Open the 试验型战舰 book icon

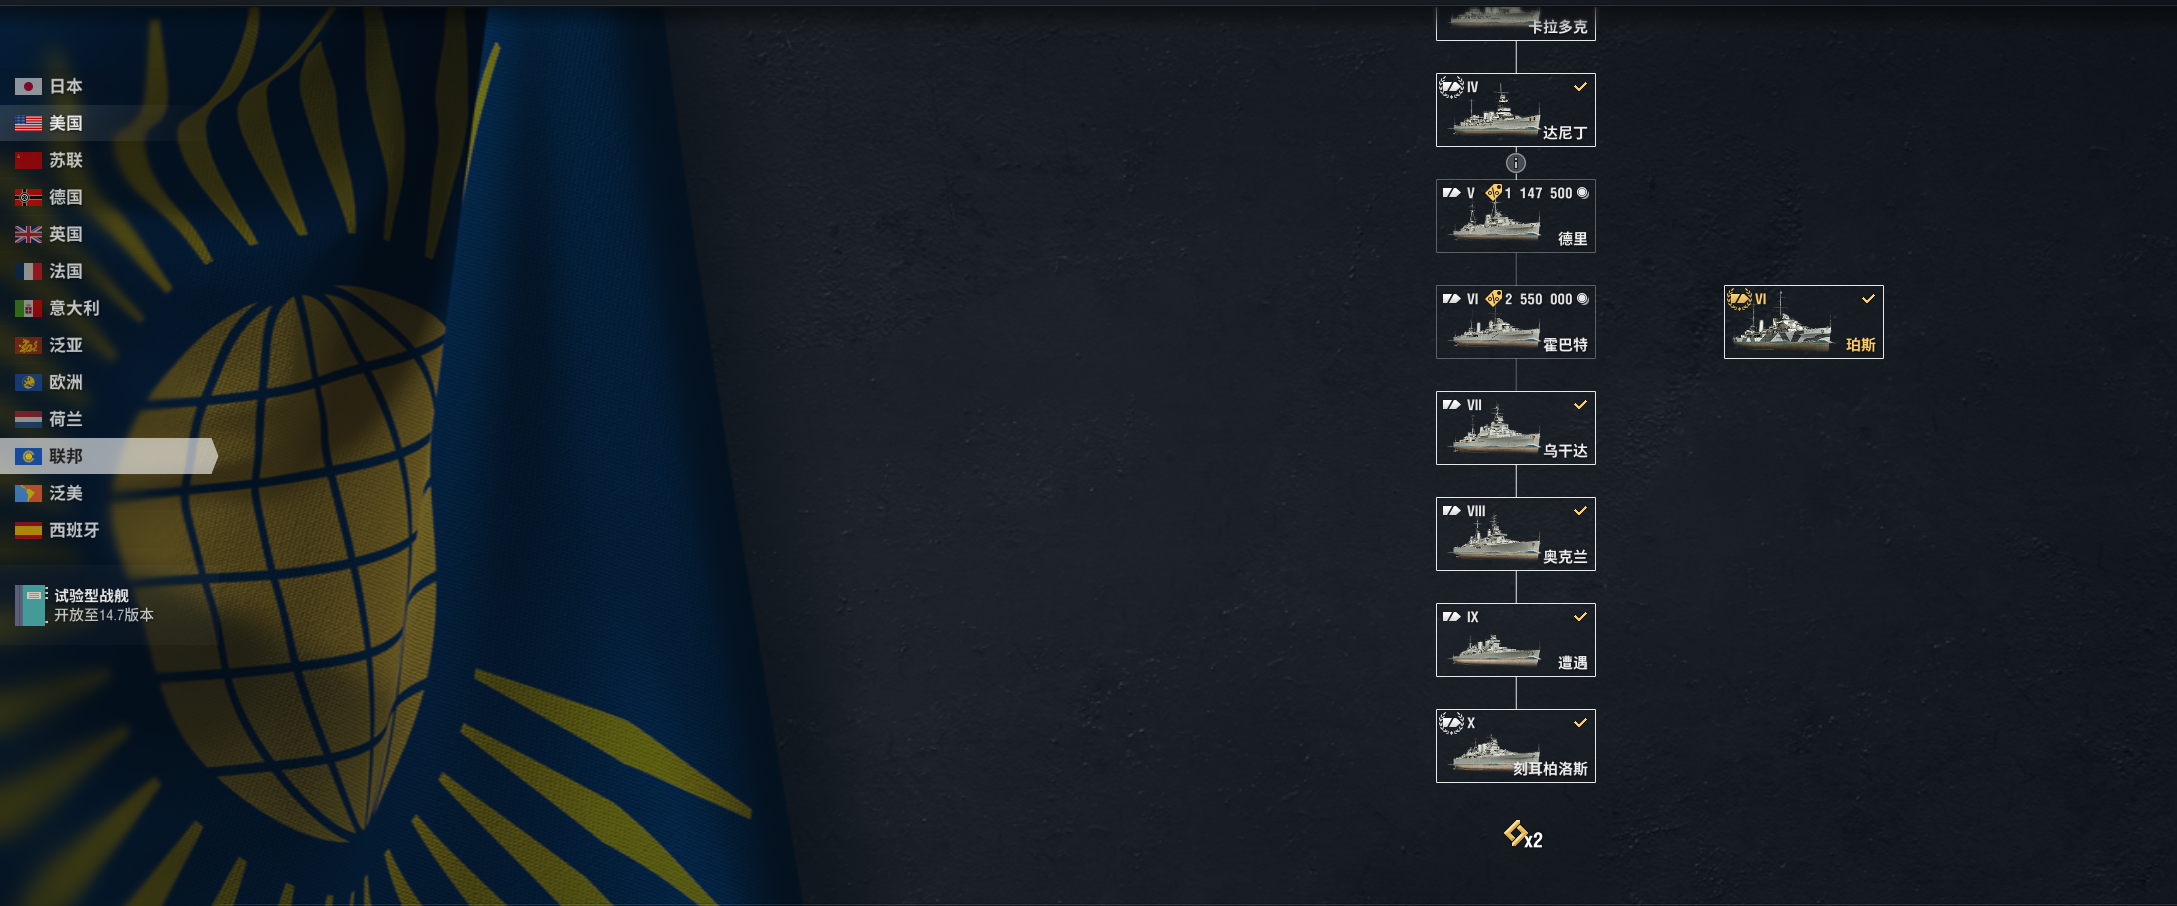click(31, 605)
